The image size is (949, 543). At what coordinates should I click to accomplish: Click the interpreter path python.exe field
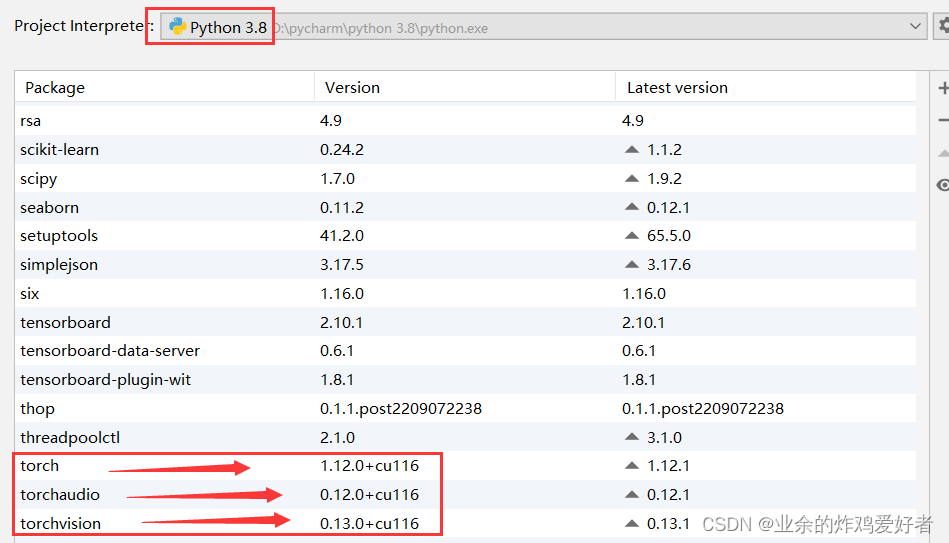tap(543, 27)
